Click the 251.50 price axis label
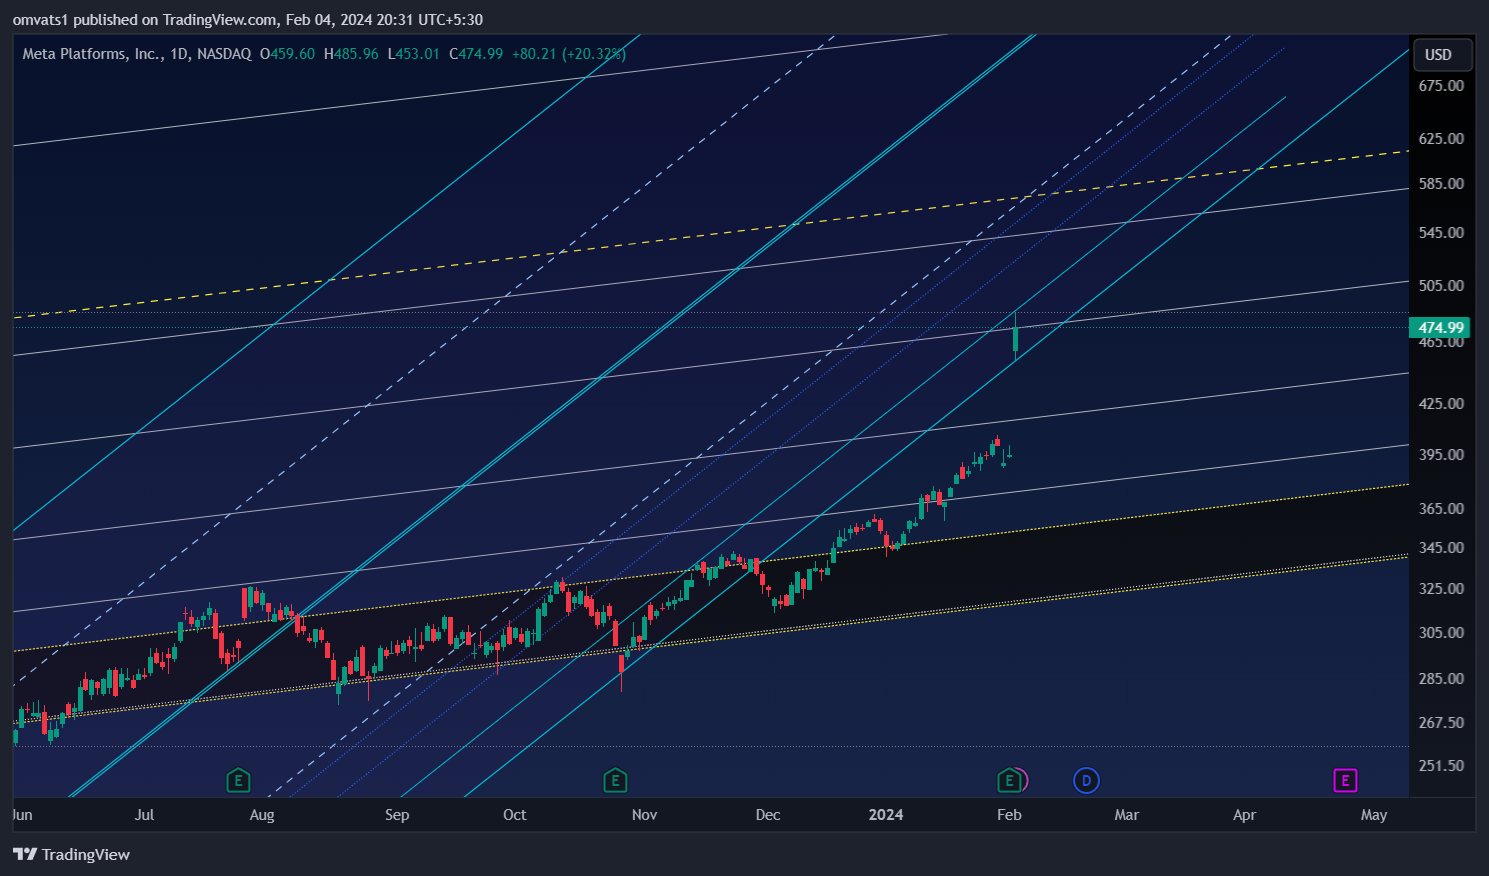Image resolution: width=1489 pixels, height=876 pixels. pyautogui.click(x=1441, y=766)
